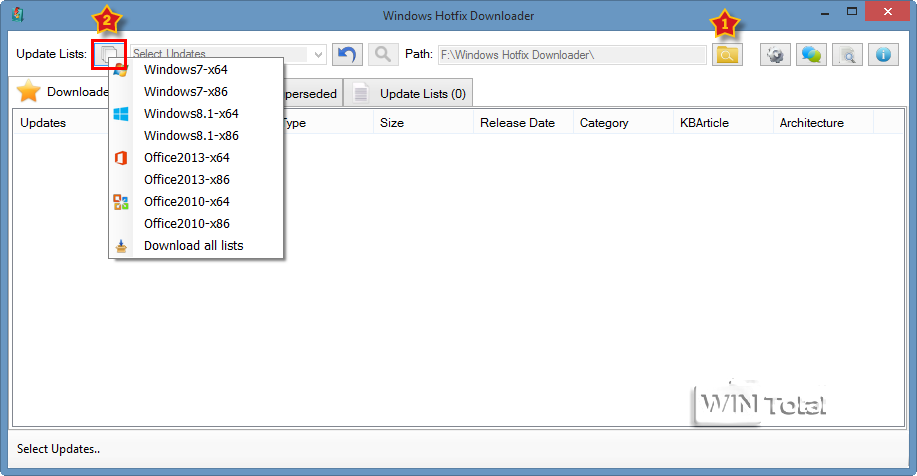
Task: Sort by KBArticle column header
Action: 723,123
